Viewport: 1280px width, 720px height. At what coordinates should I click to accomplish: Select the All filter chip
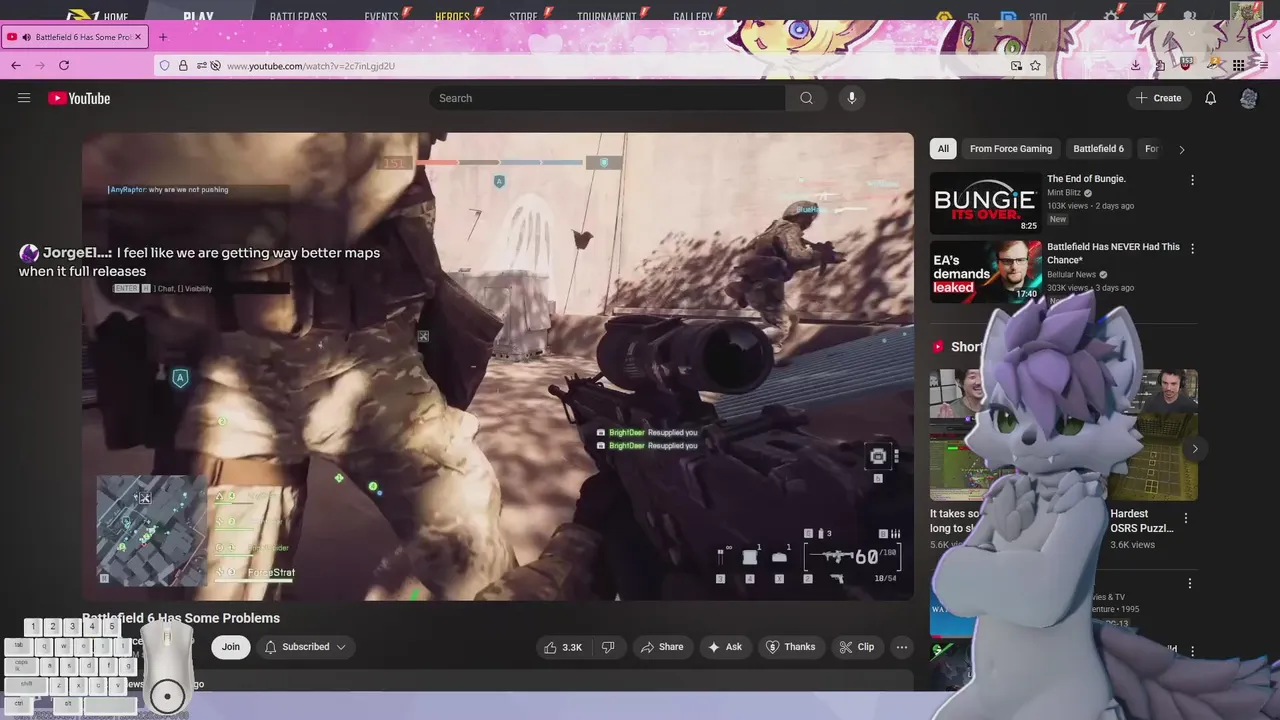943,149
